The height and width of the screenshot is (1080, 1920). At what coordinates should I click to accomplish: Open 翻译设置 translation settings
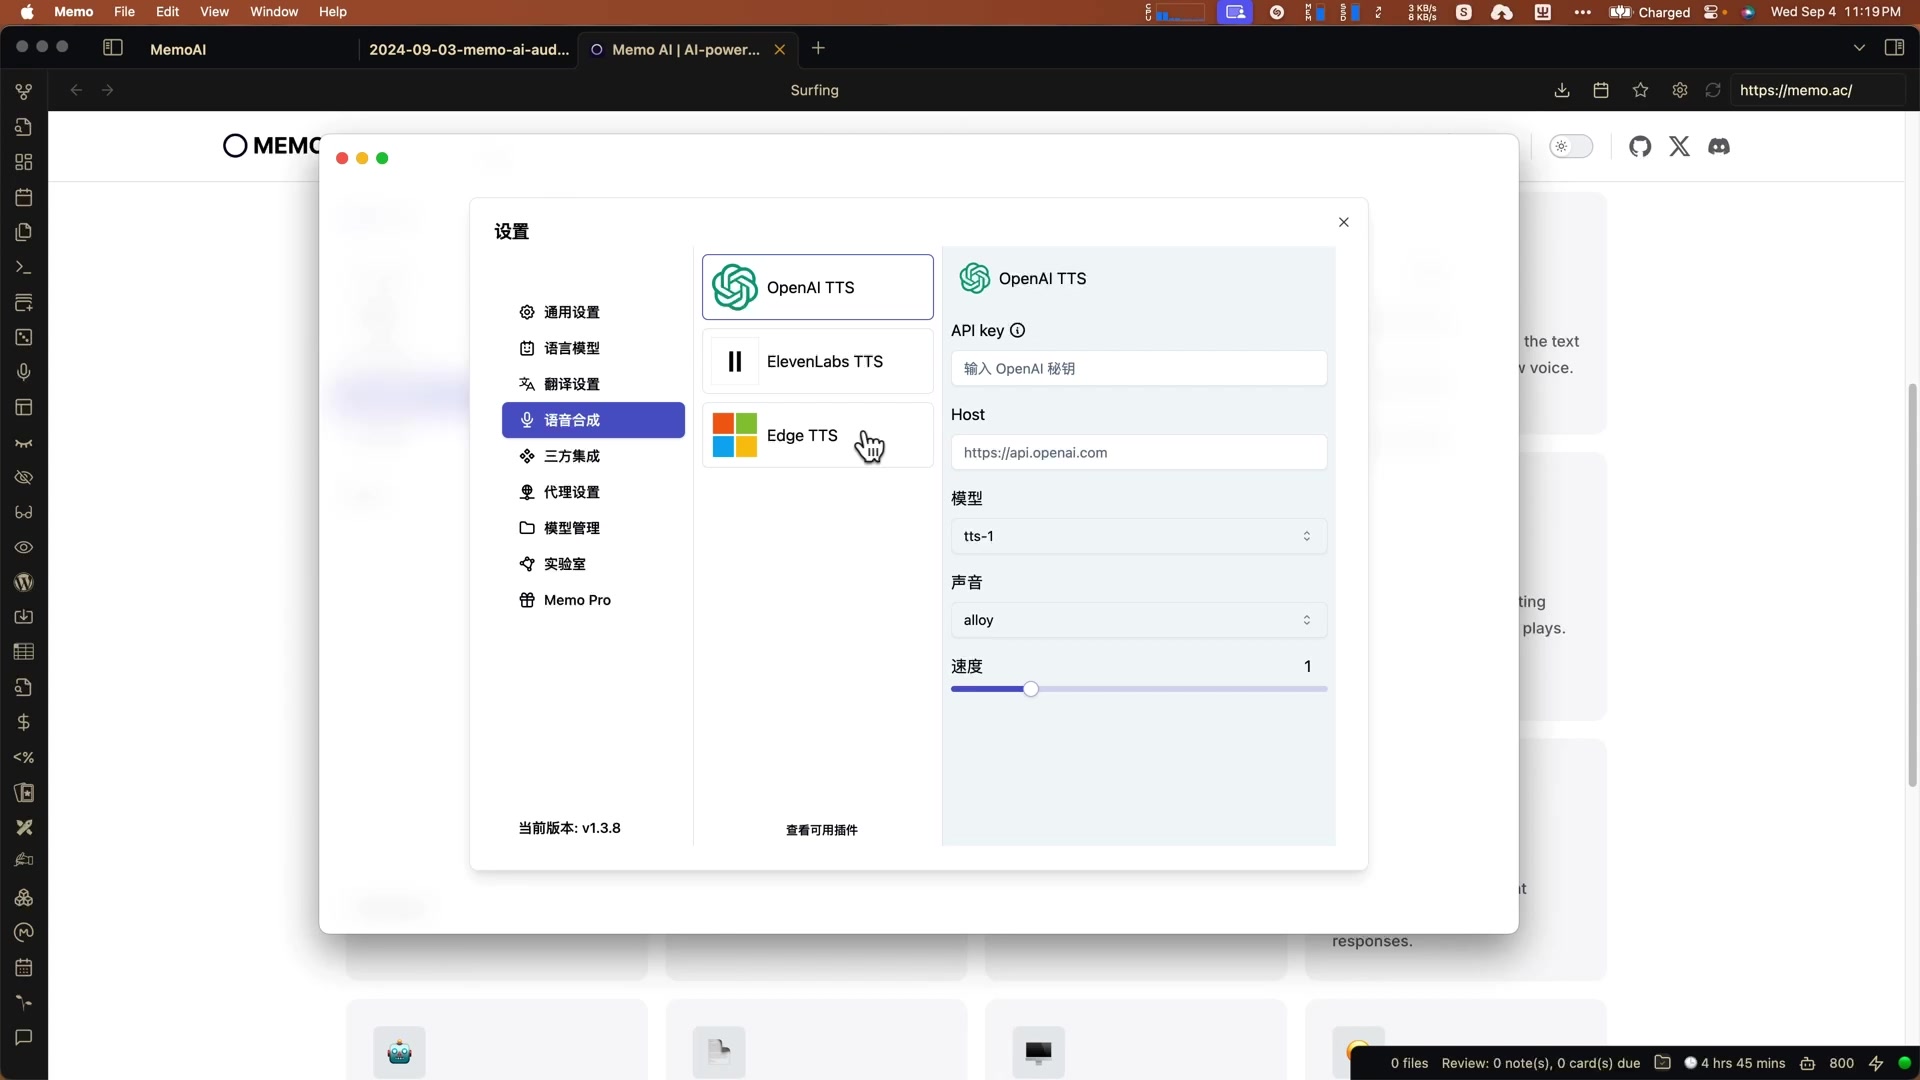click(593, 384)
